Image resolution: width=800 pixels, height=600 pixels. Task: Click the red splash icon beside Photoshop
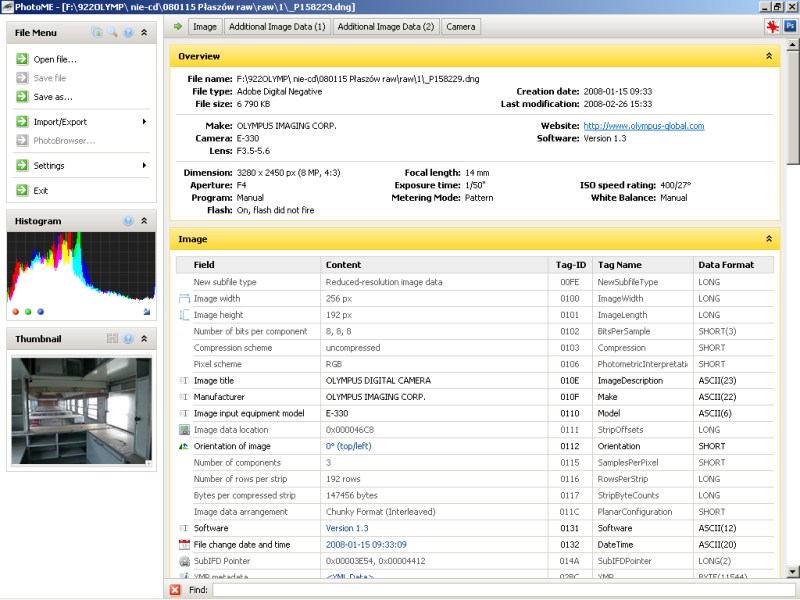pyautogui.click(x=772, y=26)
